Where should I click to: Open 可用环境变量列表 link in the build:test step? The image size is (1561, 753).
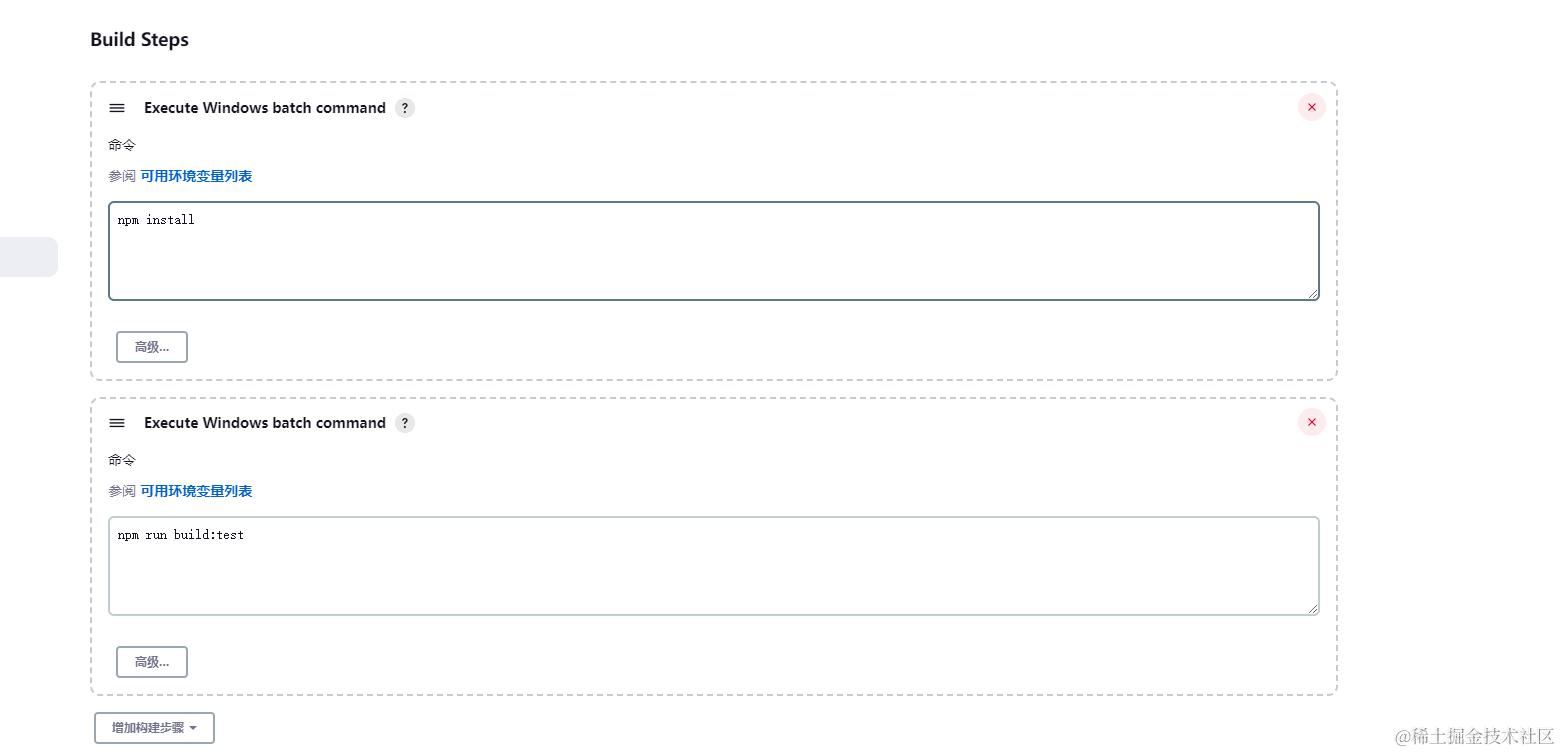(196, 491)
